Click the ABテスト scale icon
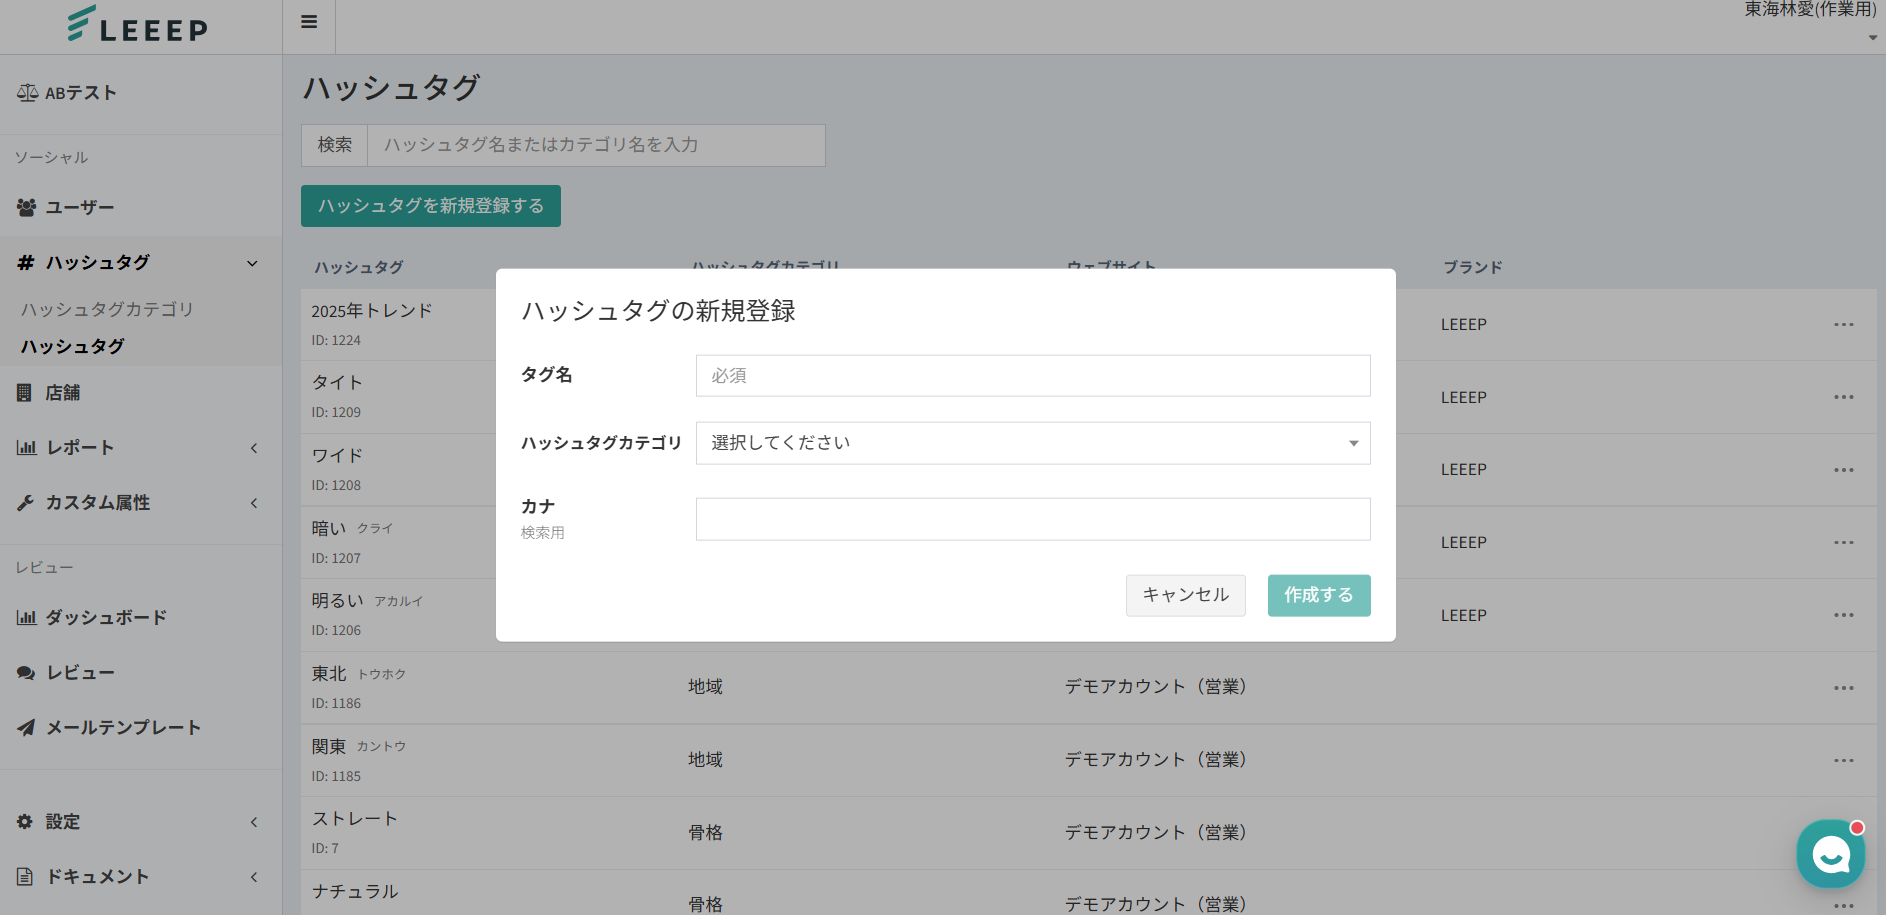This screenshot has height=915, width=1886. pos(27,93)
